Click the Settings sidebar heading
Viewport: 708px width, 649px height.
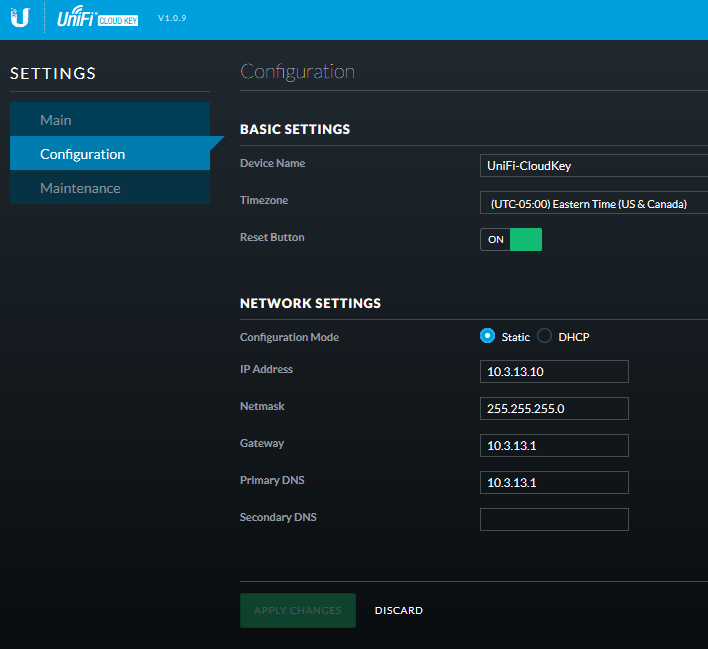coord(53,73)
